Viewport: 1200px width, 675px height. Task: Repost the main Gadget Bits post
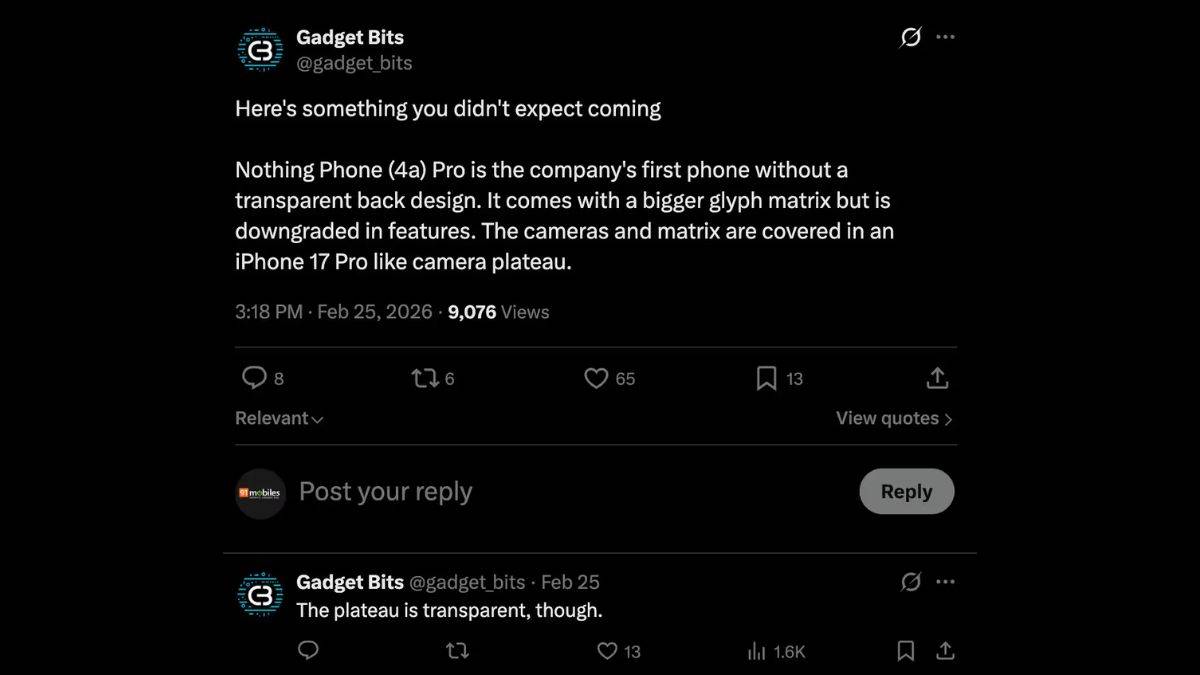(423, 378)
